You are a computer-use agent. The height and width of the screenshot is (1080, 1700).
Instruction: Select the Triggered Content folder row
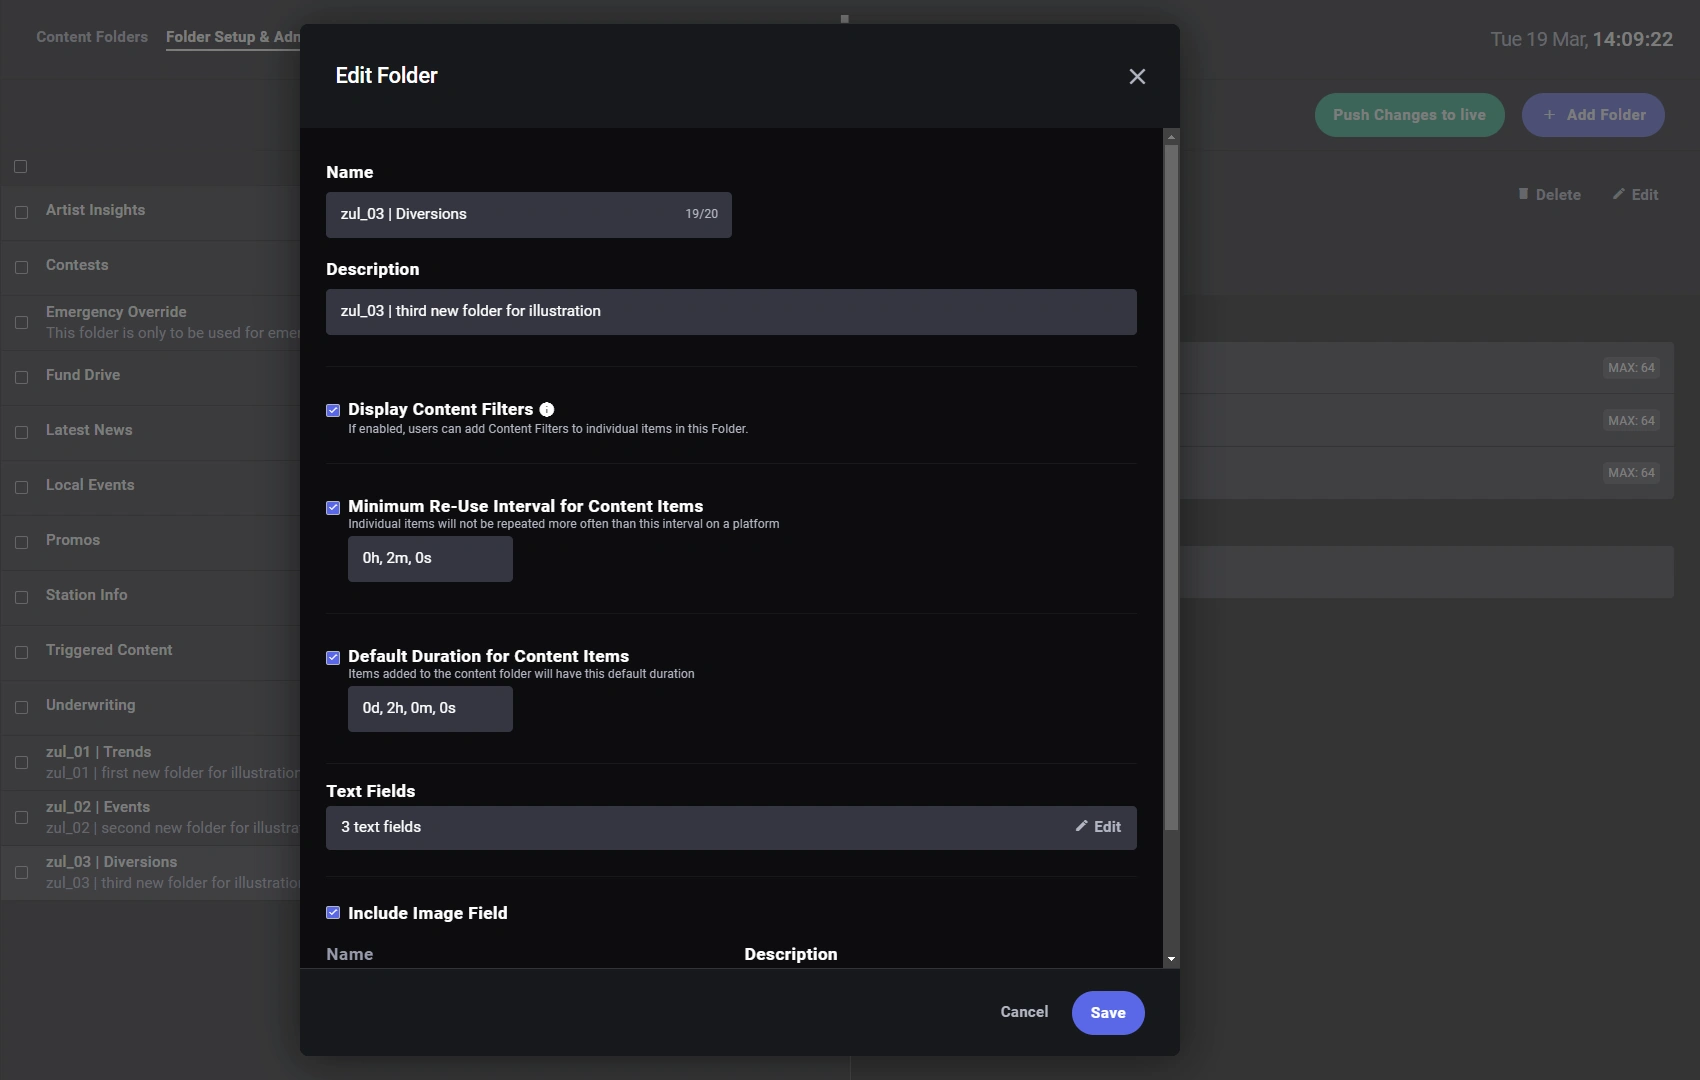coord(150,652)
